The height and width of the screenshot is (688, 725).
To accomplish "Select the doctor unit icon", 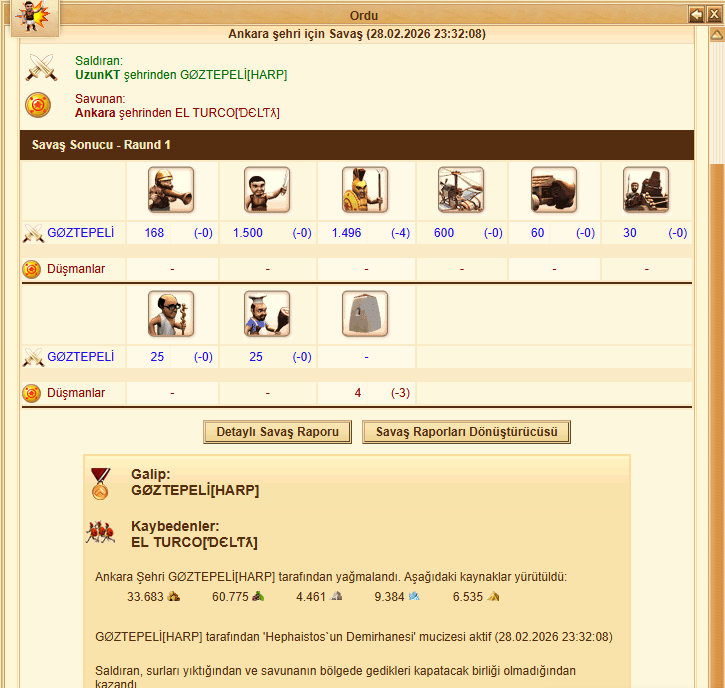I will point(171,313).
